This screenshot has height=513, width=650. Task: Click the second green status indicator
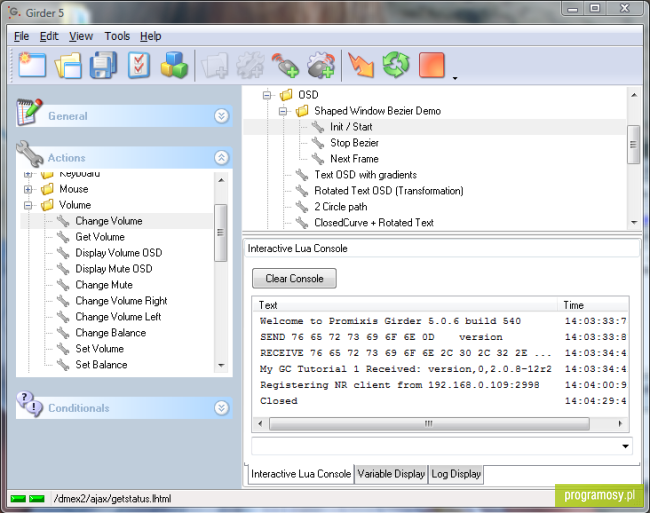tap(37, 498)
